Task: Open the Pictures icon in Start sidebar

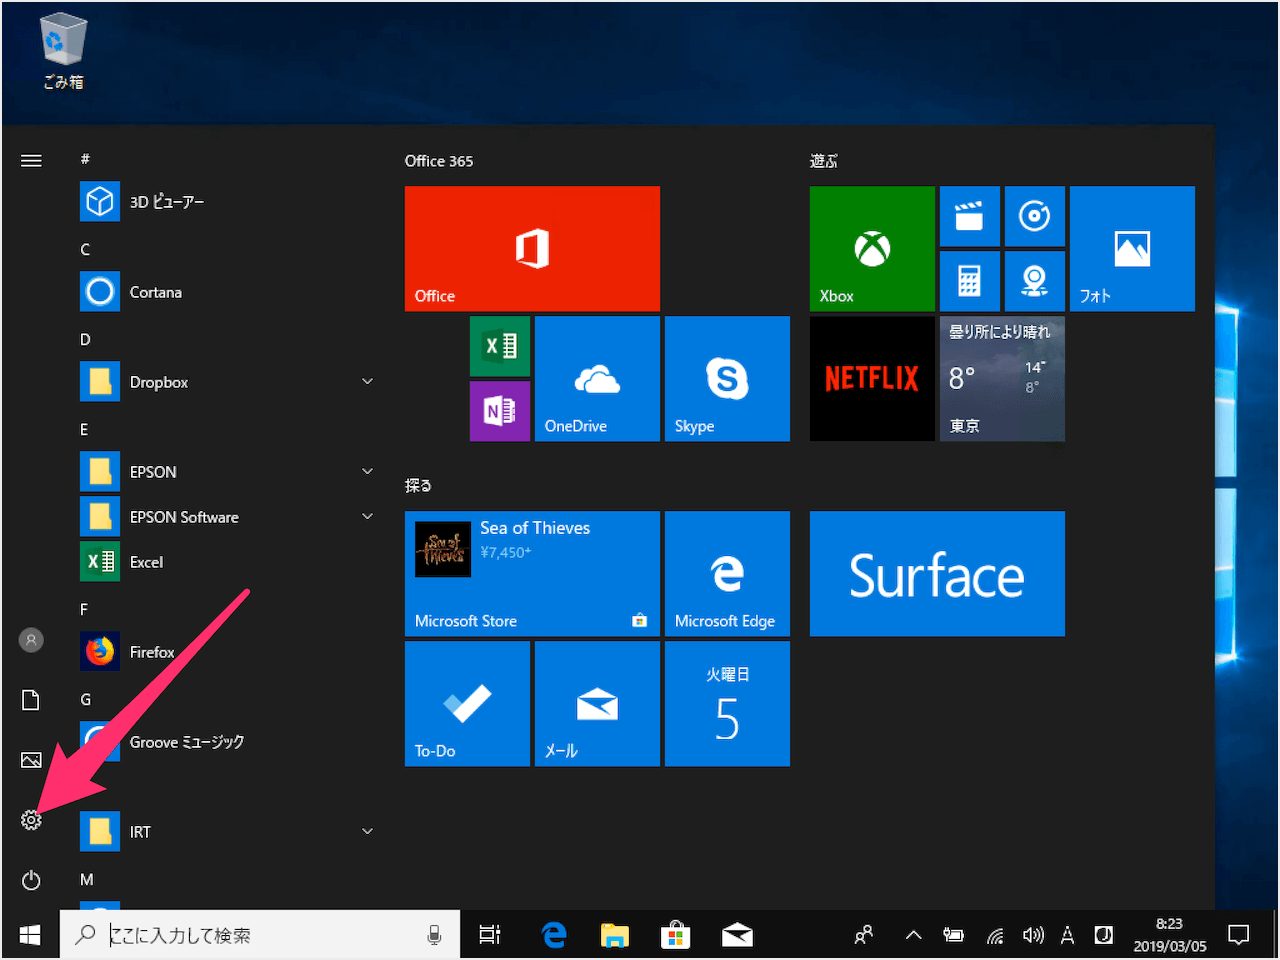Action: (x=31, y=760)
